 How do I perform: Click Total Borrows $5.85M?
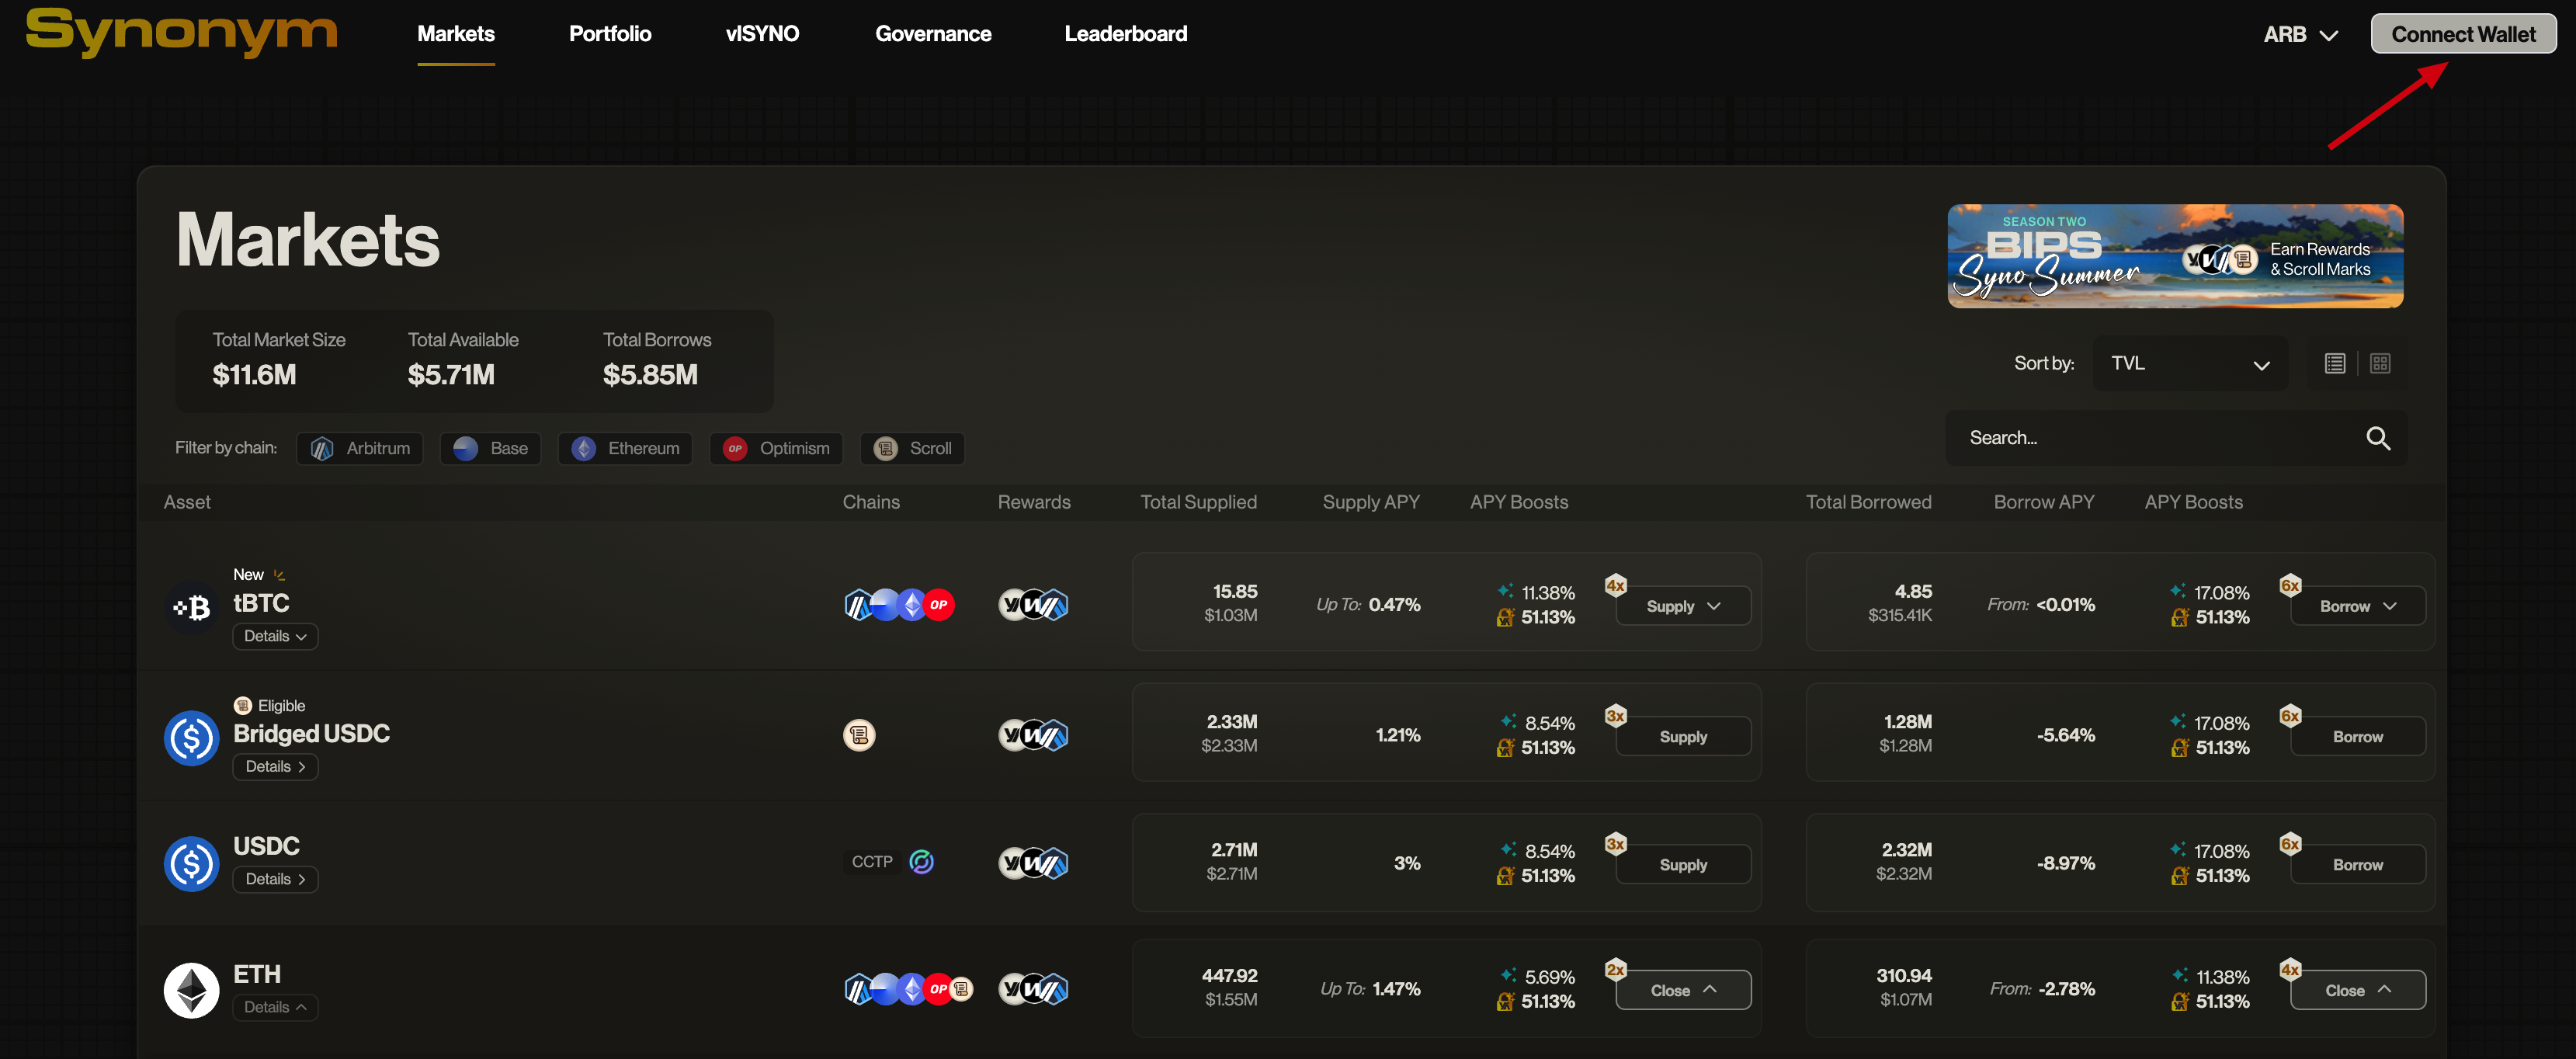pos(657,360)
